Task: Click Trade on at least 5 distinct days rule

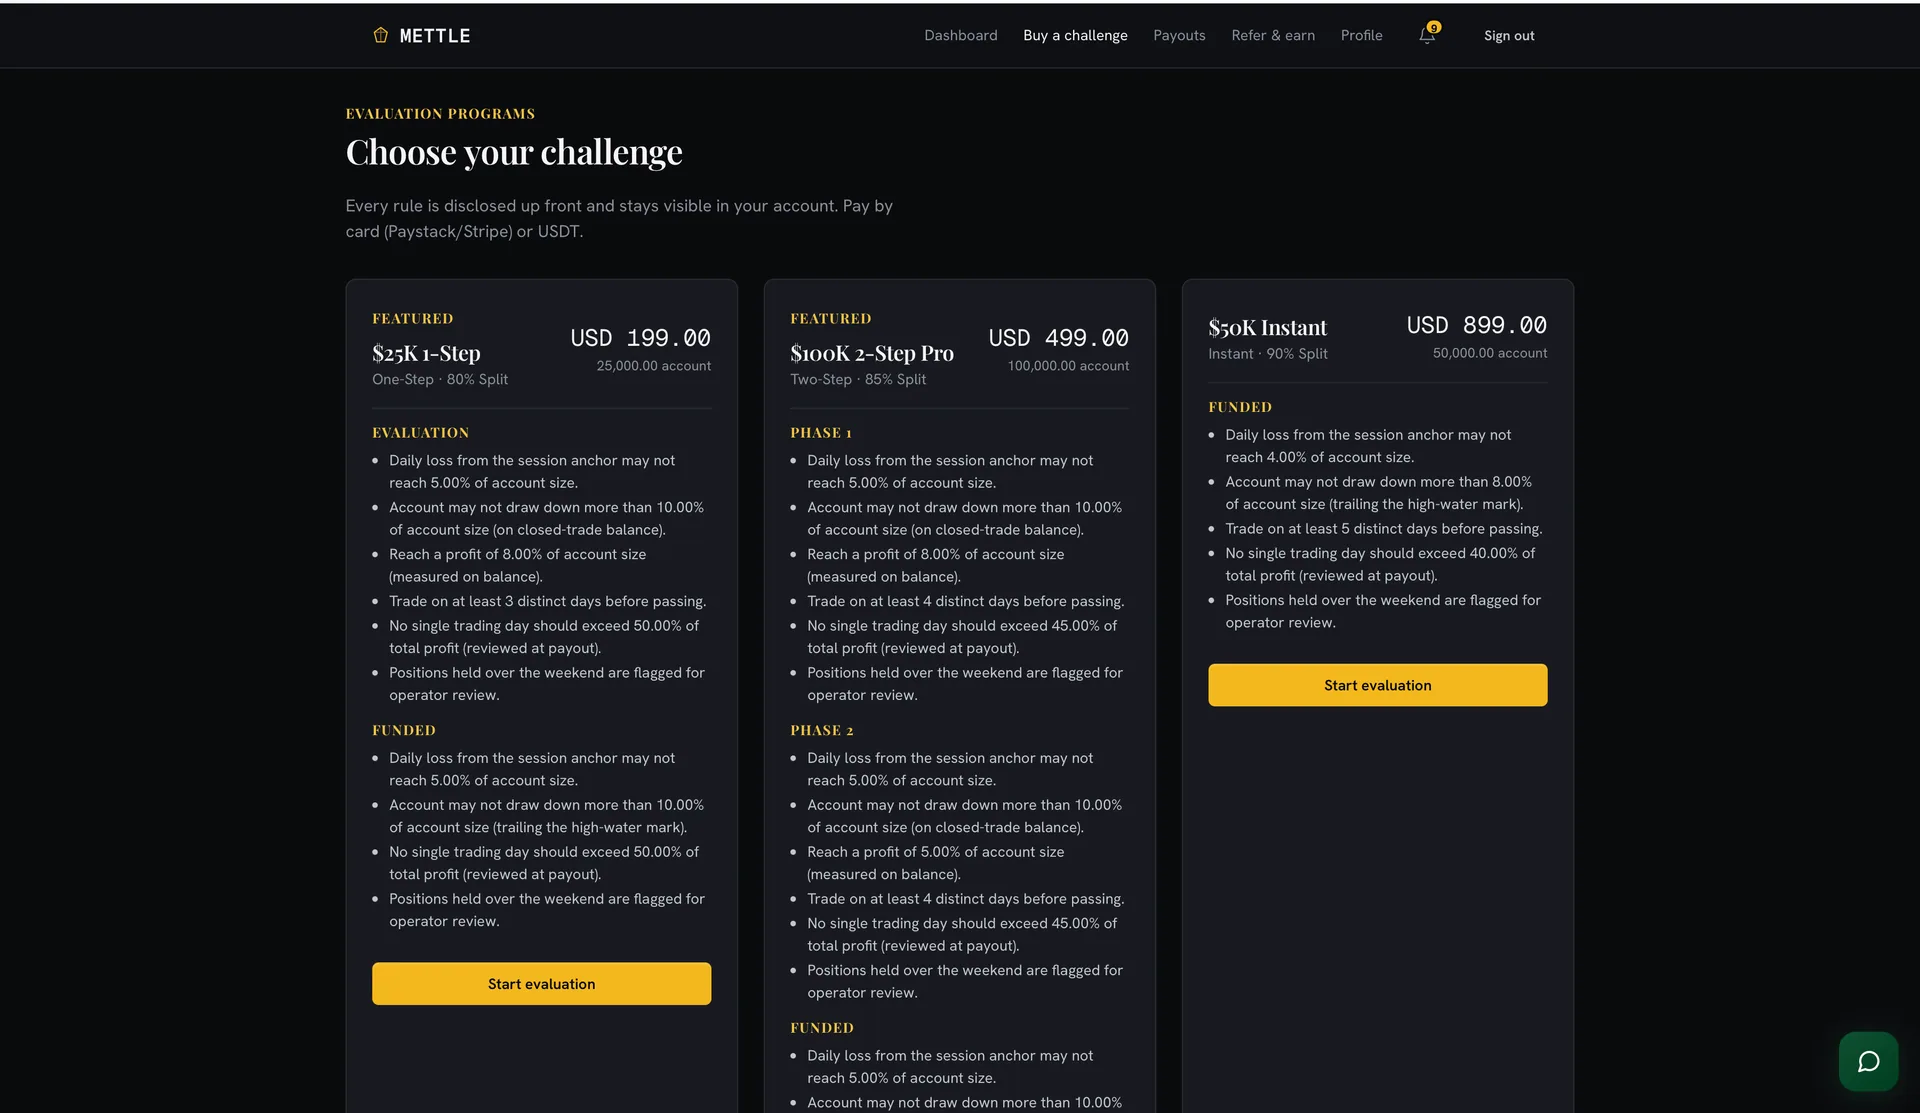Action: (x=1383, y=528)
